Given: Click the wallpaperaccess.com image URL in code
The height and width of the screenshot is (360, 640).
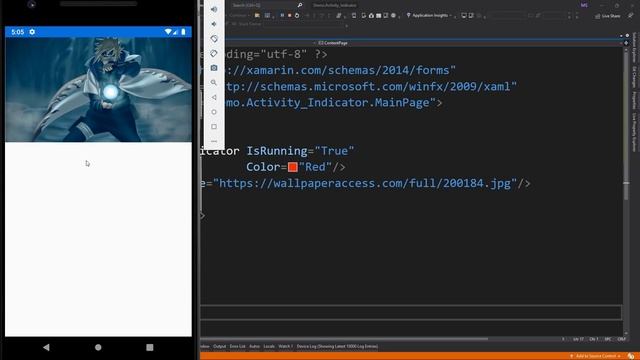Looking at the screenshot, I should click(364, 183).
